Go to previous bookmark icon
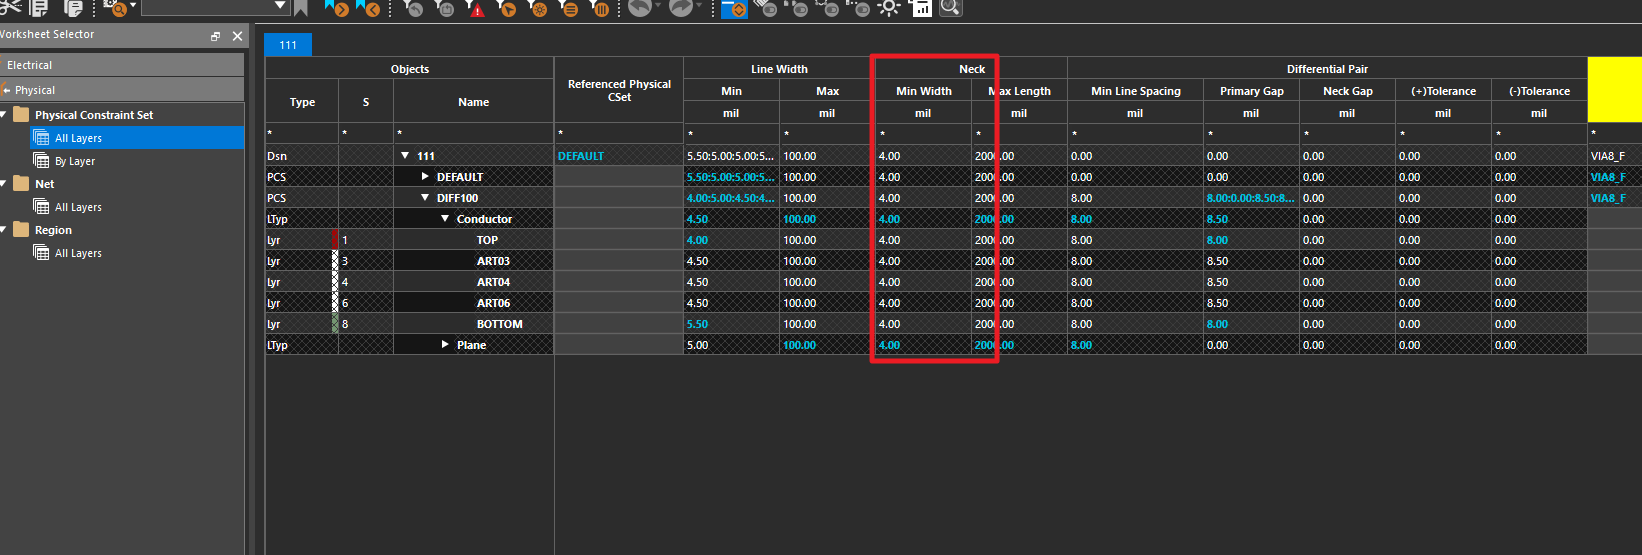Screen dimensions: 1642x555 (x=368, y=8)
